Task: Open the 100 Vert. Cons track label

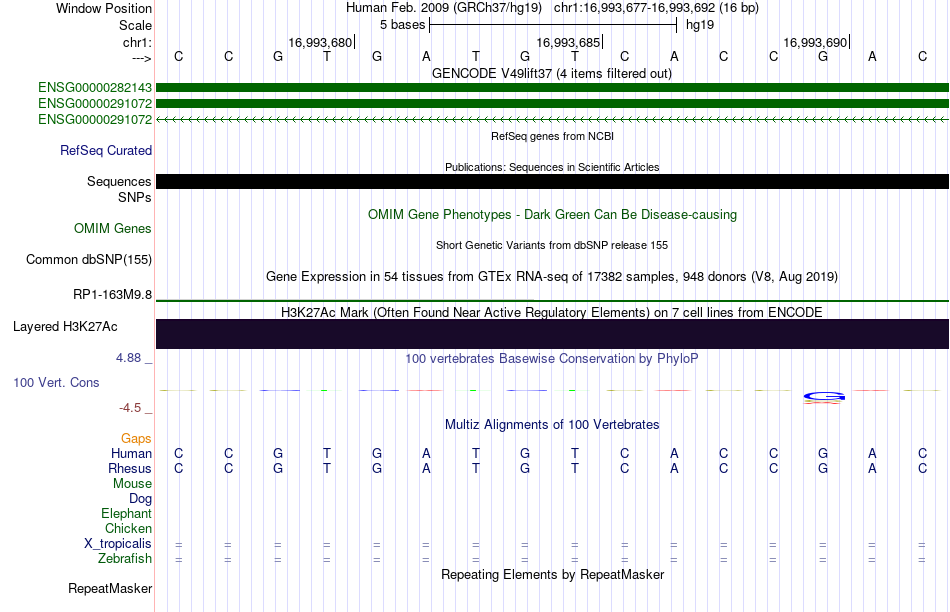Action: click(56, 382)
